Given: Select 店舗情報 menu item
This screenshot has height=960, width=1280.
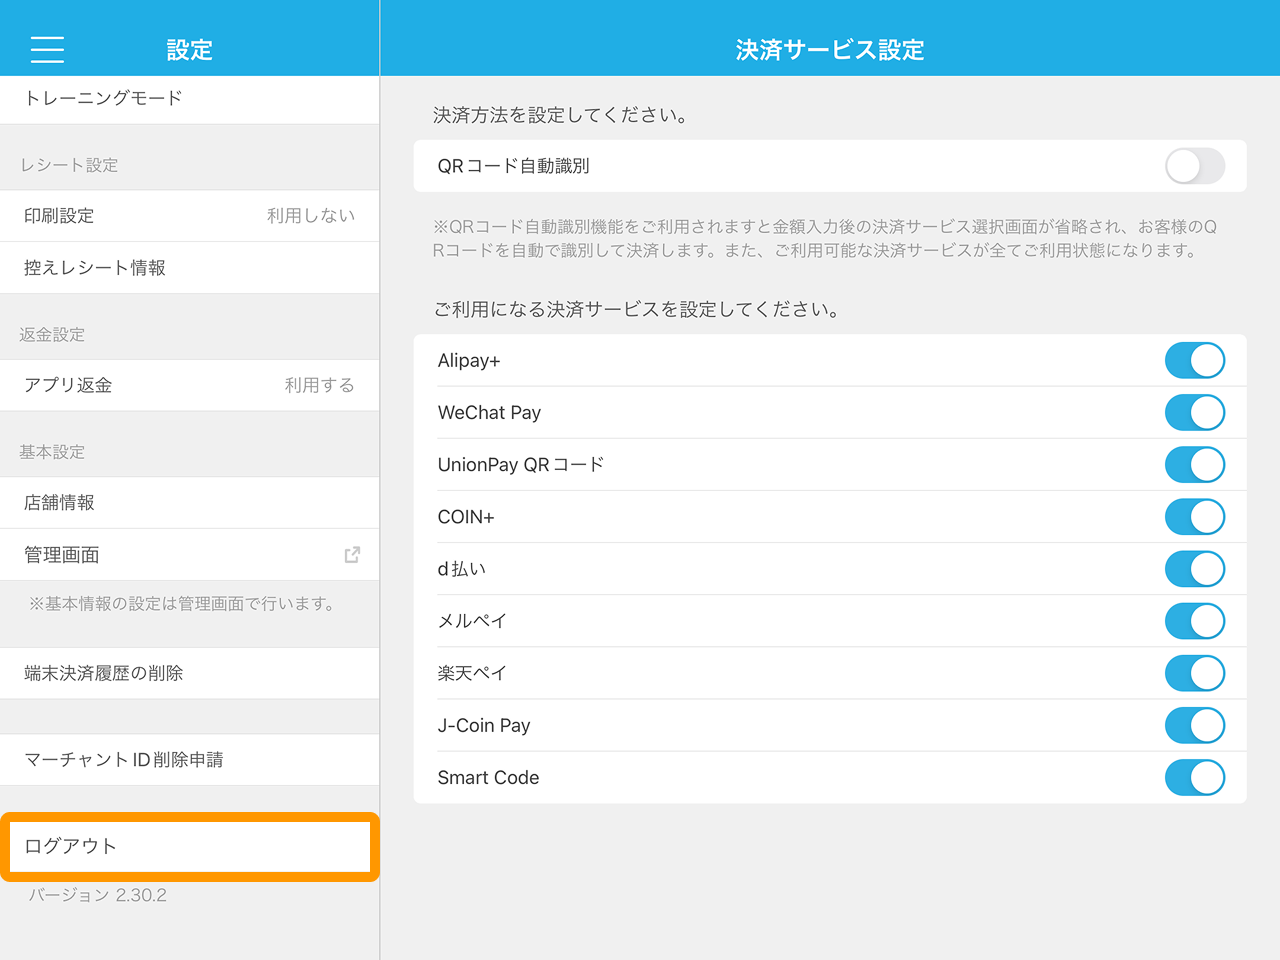Looking at the screenshot, I should (190, 503).
